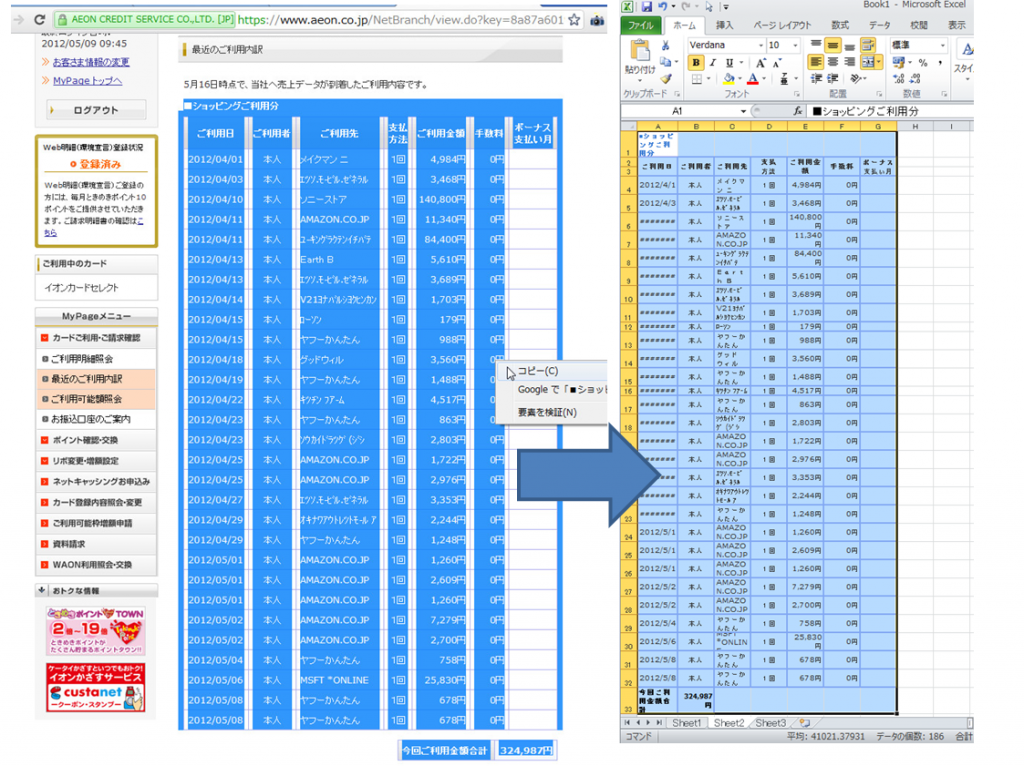
Task: Decrease decimal places
Action: pyautogui.click(x=916, y=79)
